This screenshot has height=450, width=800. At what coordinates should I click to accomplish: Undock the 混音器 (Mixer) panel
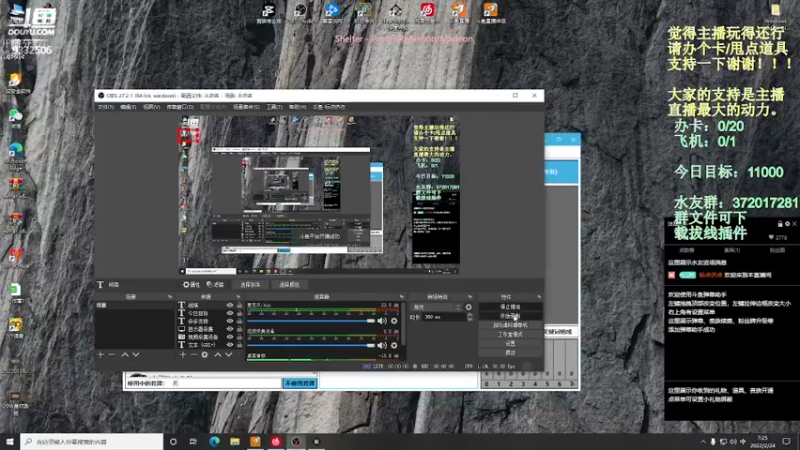(402, 296)
